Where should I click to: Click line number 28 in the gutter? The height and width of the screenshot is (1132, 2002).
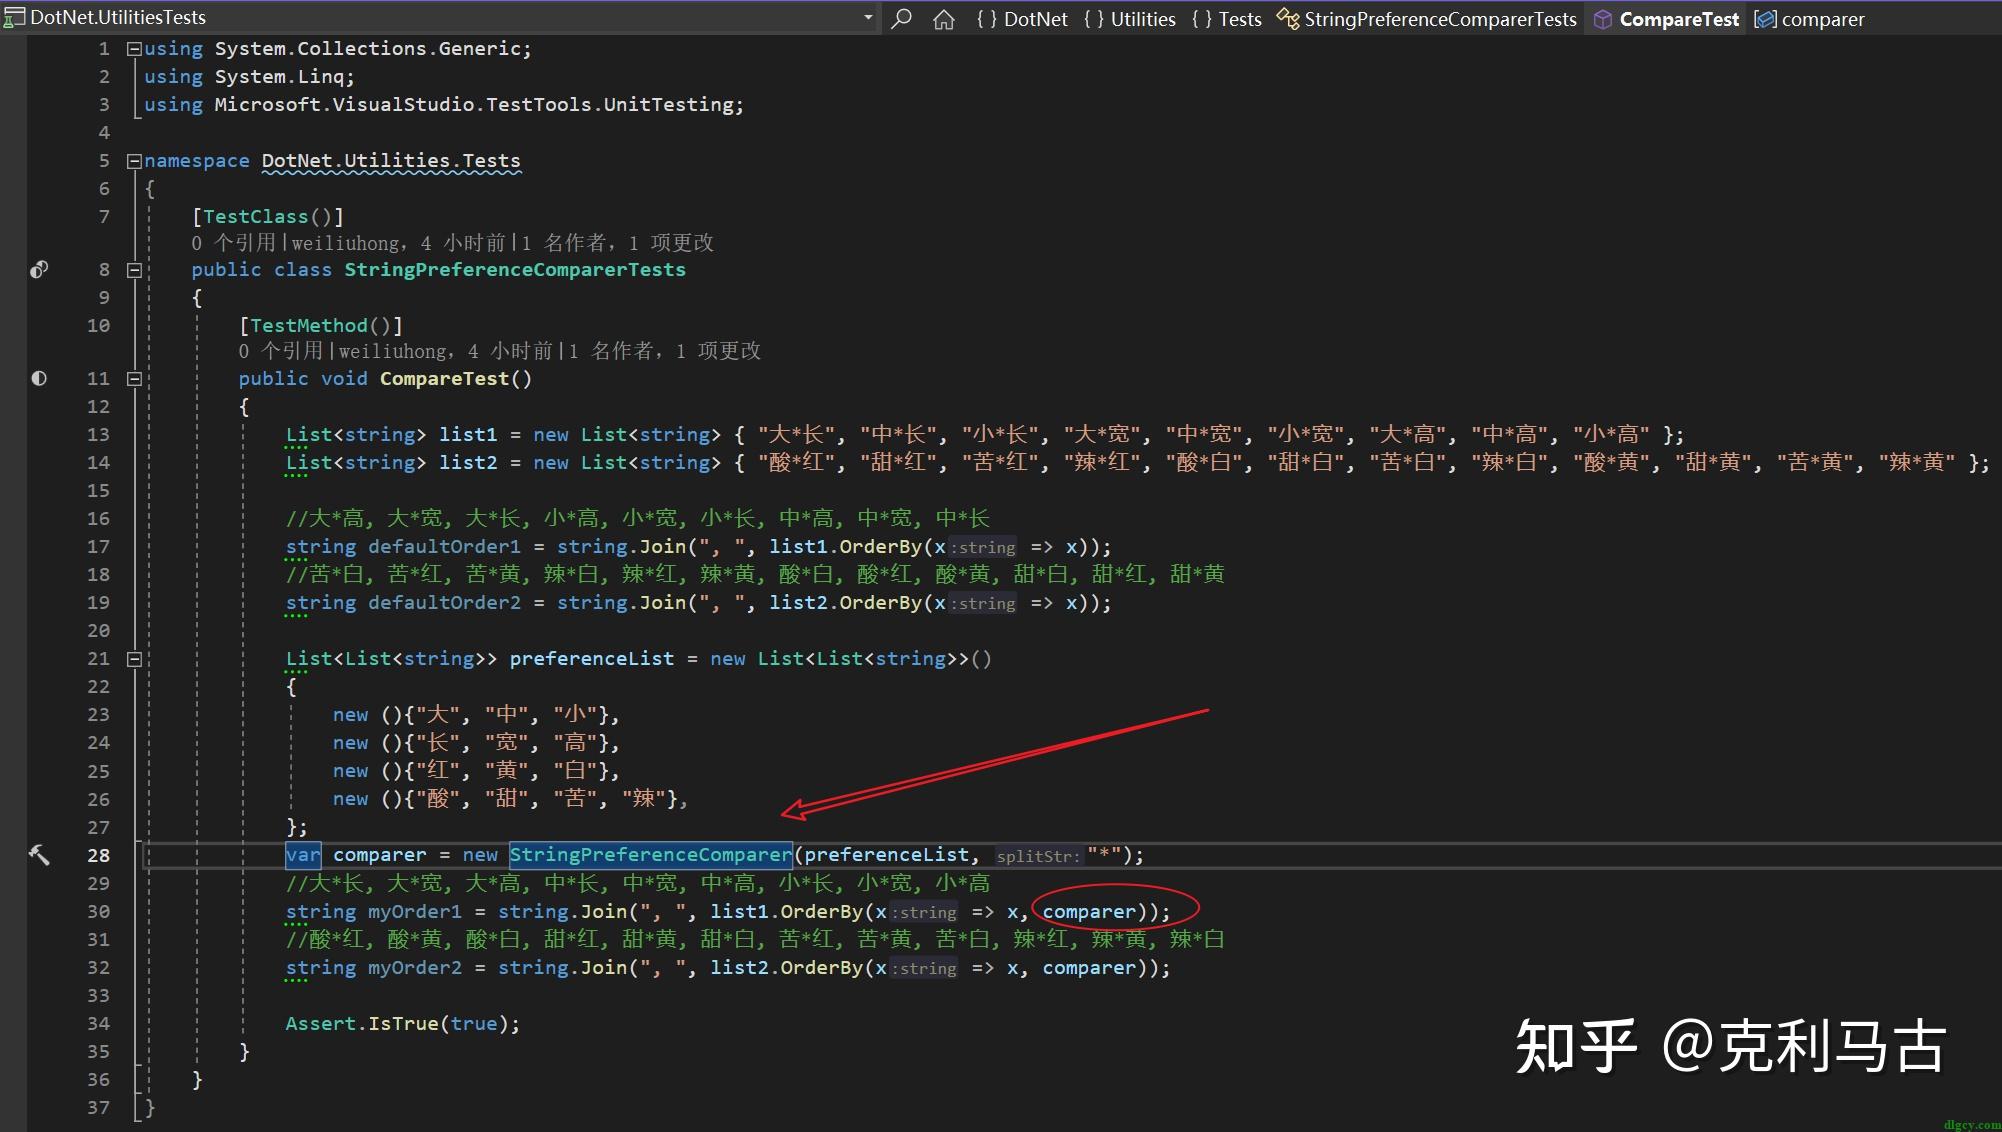coord(98,855)
